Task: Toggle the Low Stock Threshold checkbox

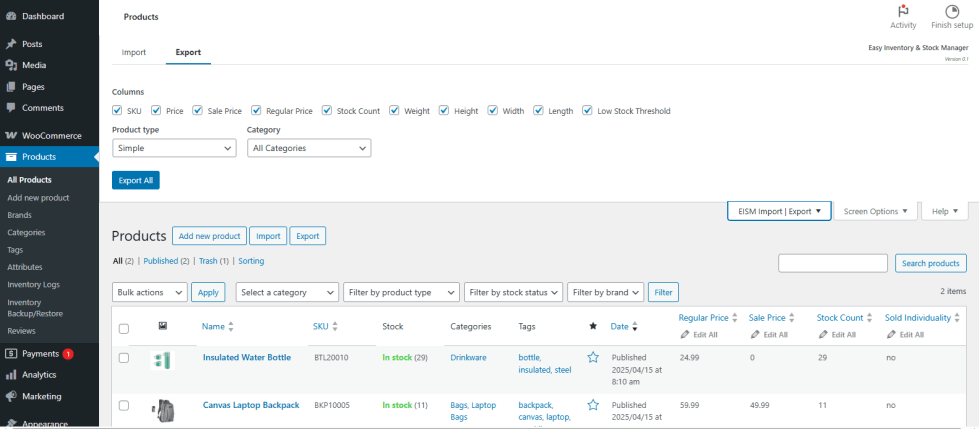Action: click(588, 111)
